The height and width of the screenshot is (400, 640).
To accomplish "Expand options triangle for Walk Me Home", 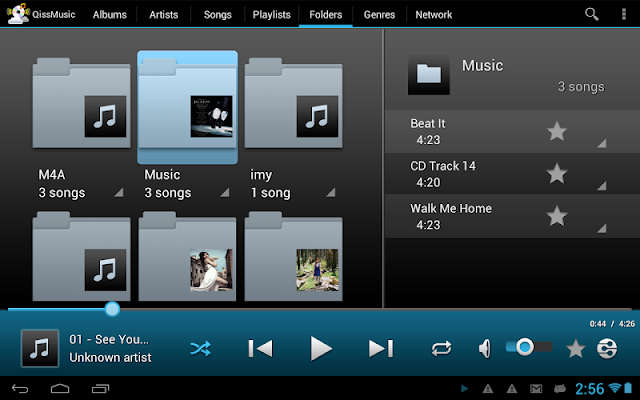I will click(x=602, y=228).
